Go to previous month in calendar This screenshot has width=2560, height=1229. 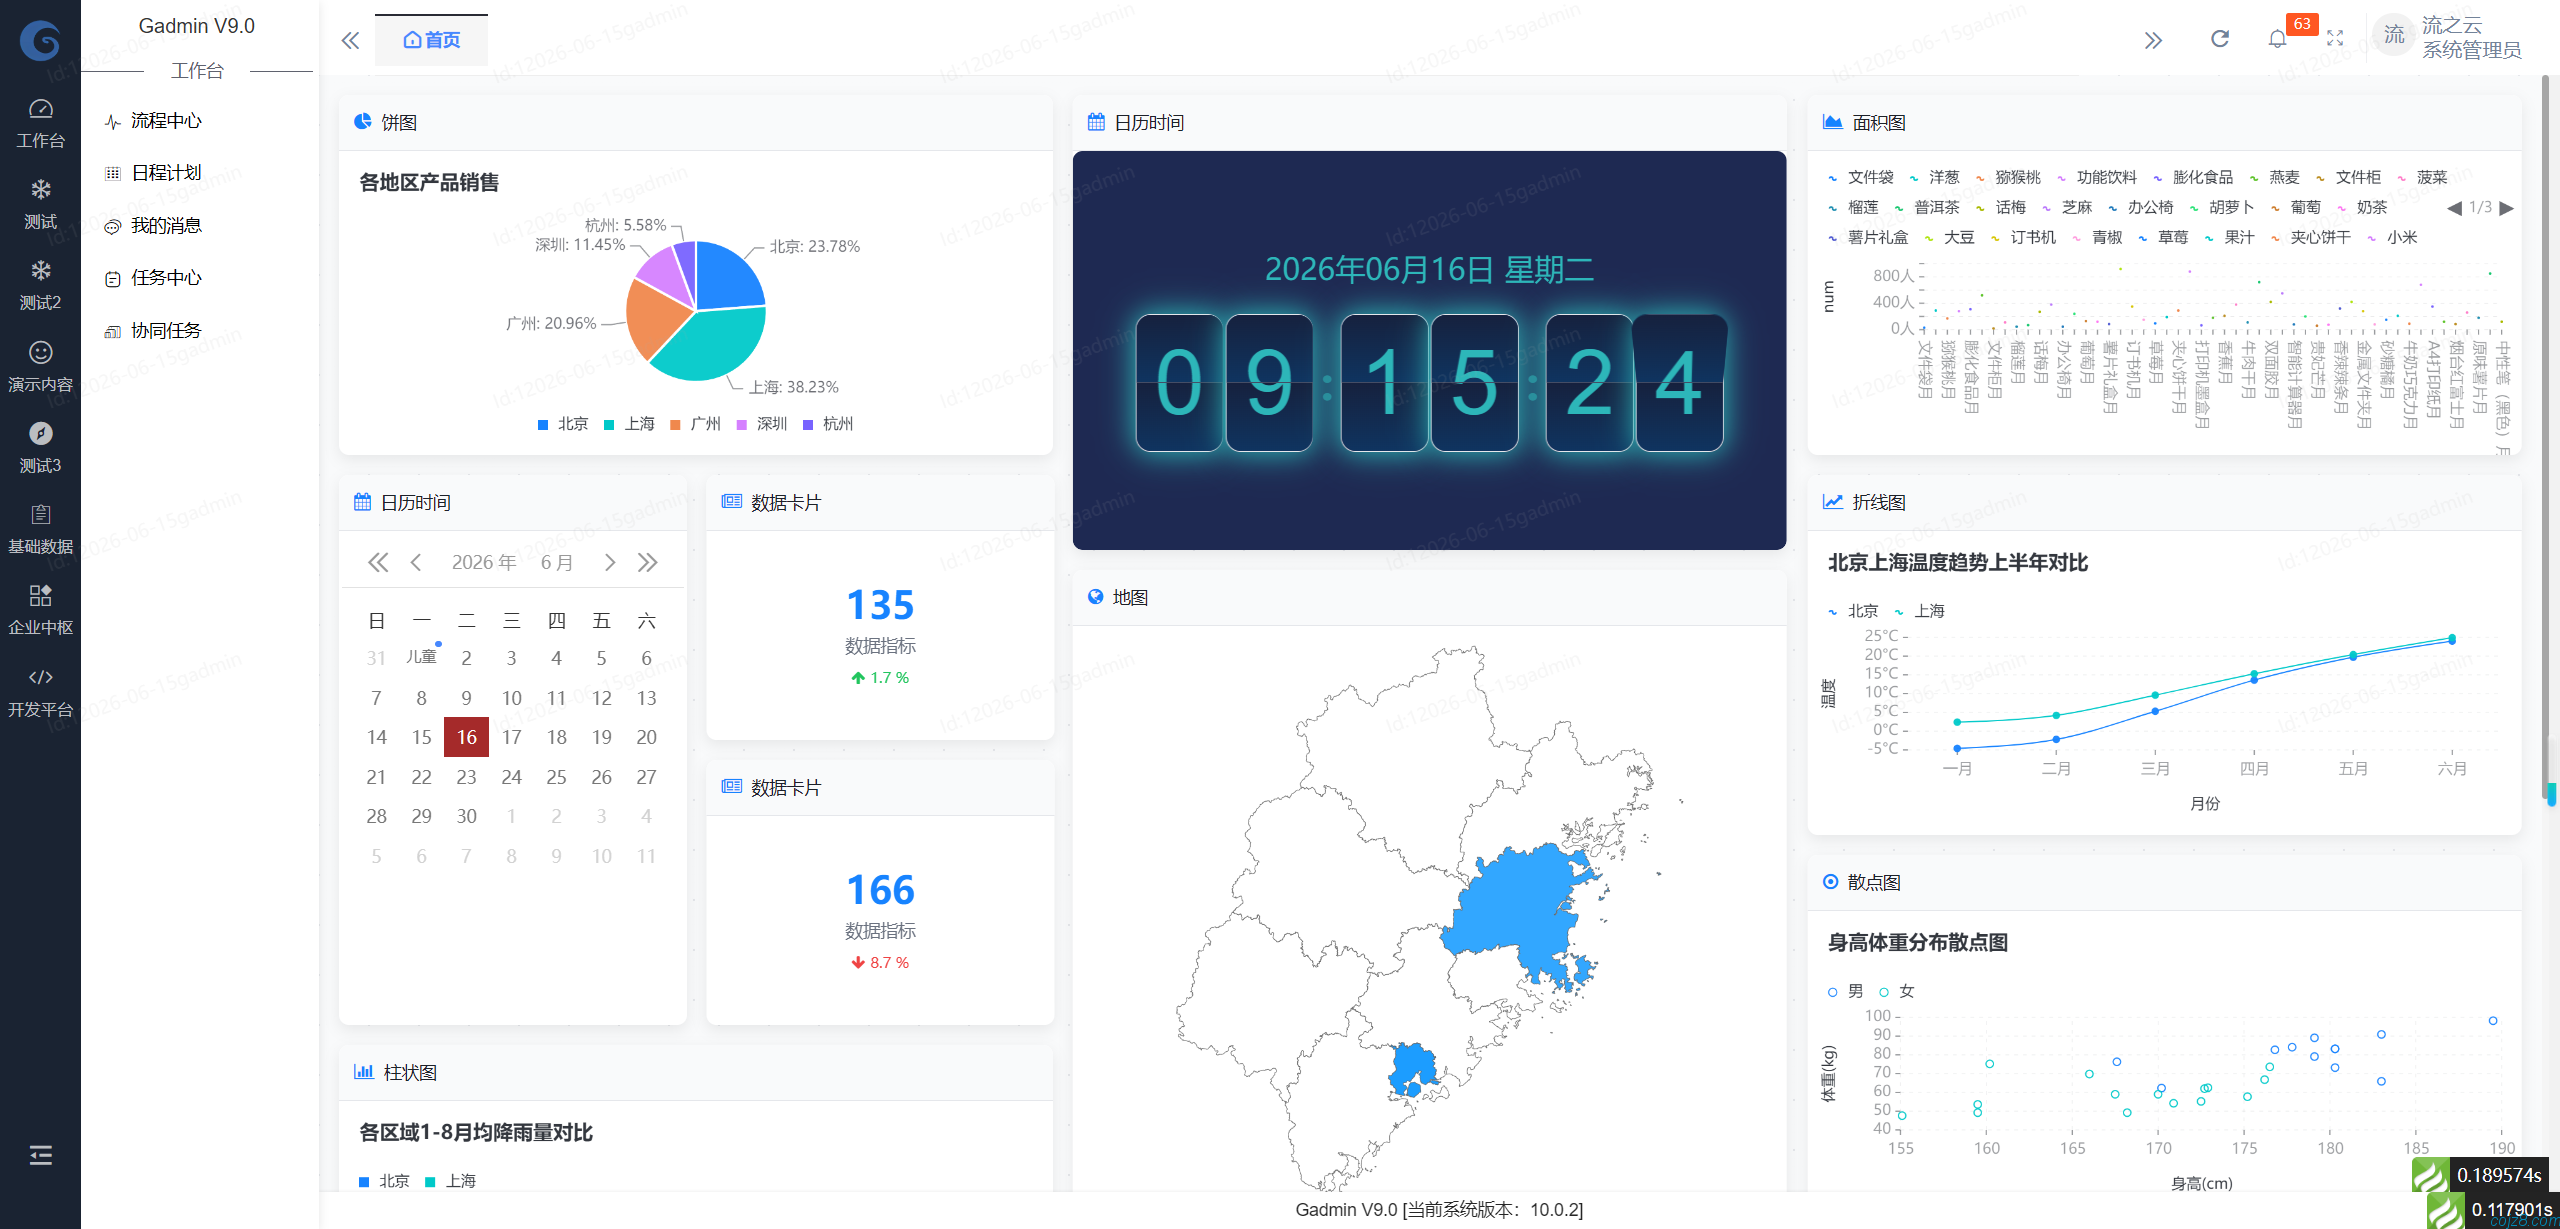(x=416, y=563)
